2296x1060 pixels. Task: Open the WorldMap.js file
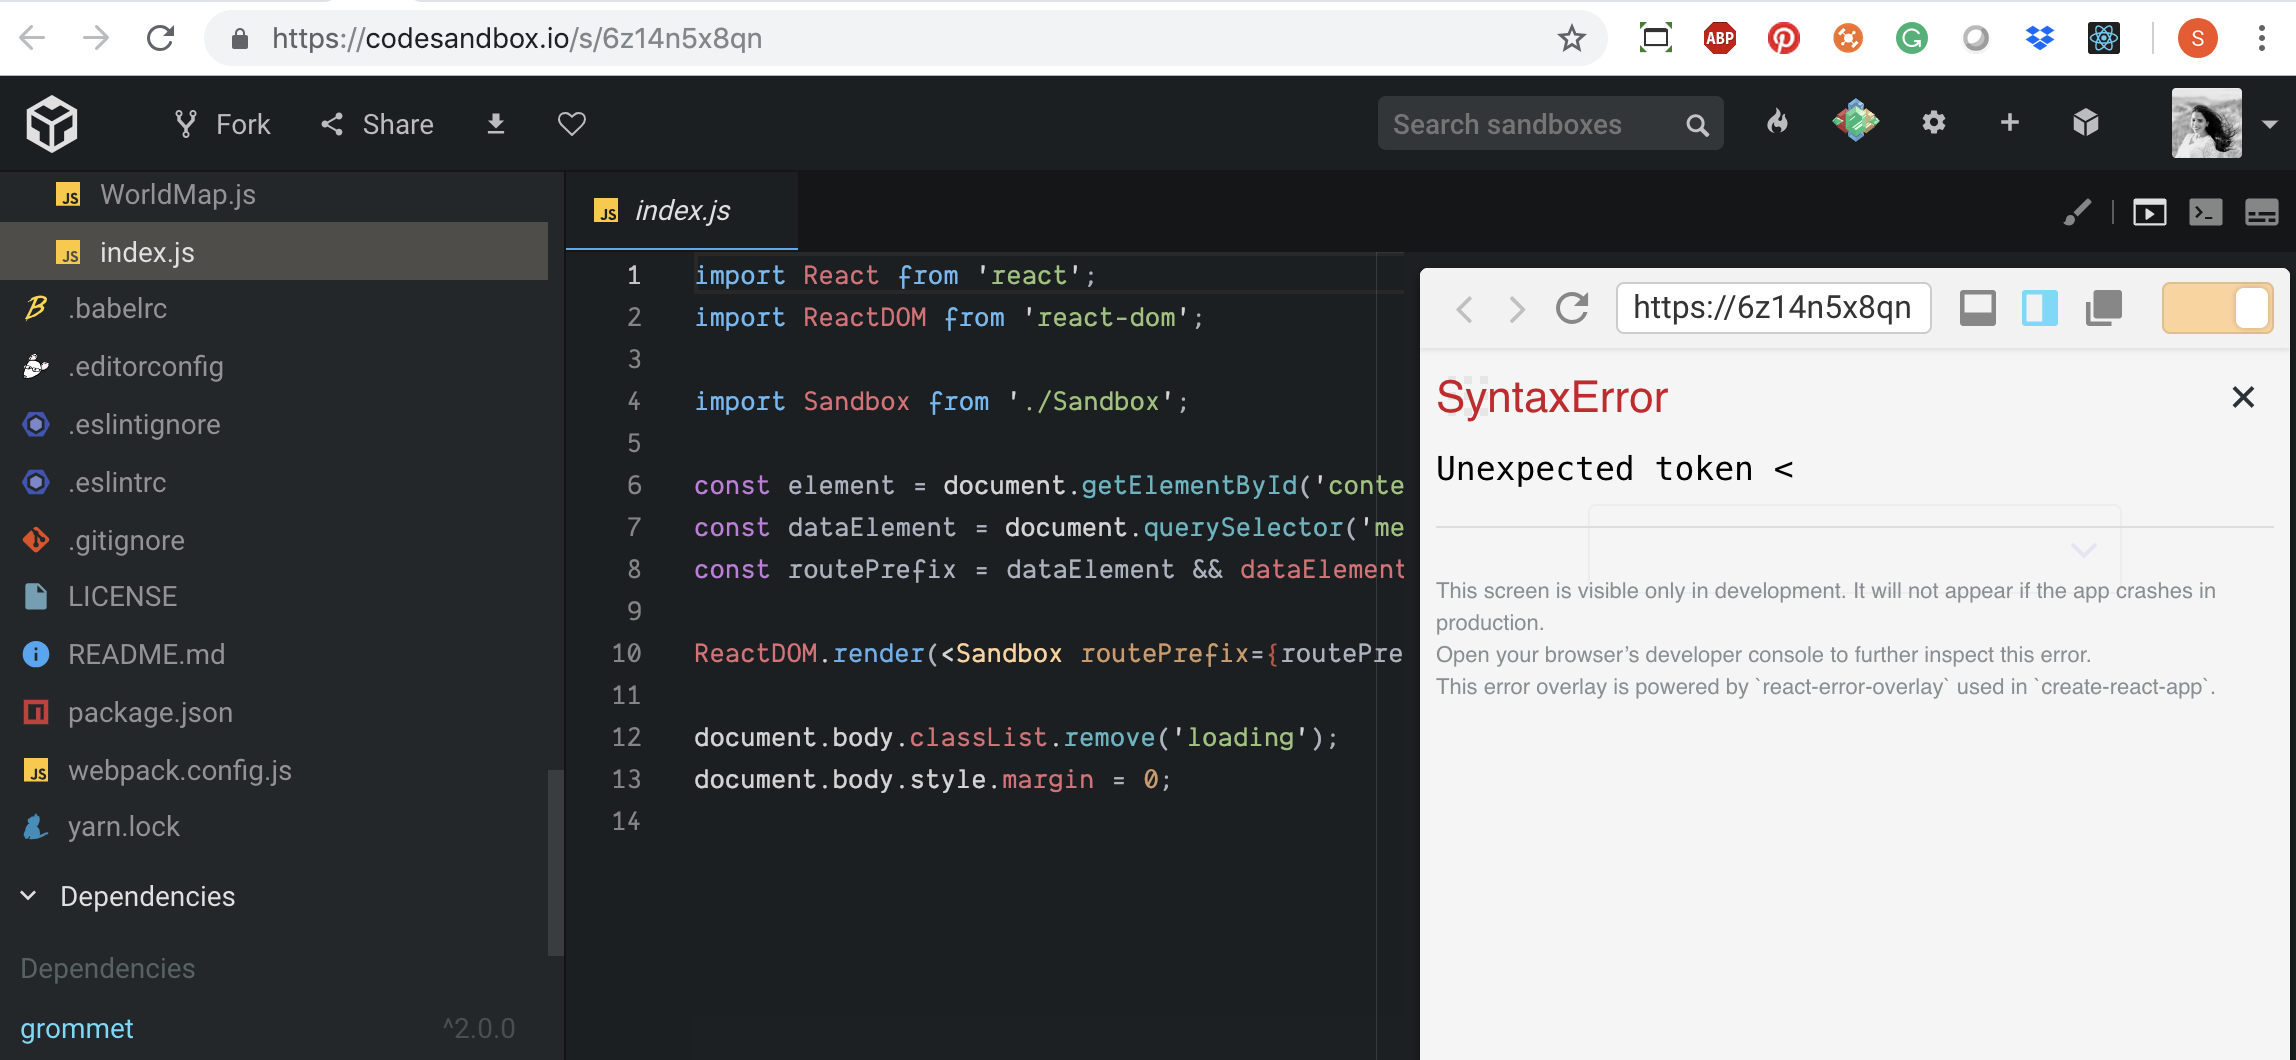(177, 194)
